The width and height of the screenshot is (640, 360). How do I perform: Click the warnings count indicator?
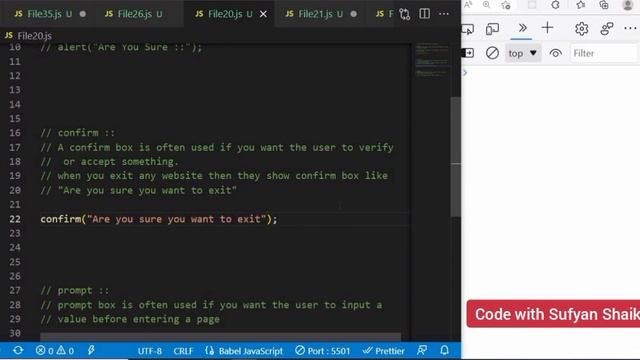pos(65,351)
